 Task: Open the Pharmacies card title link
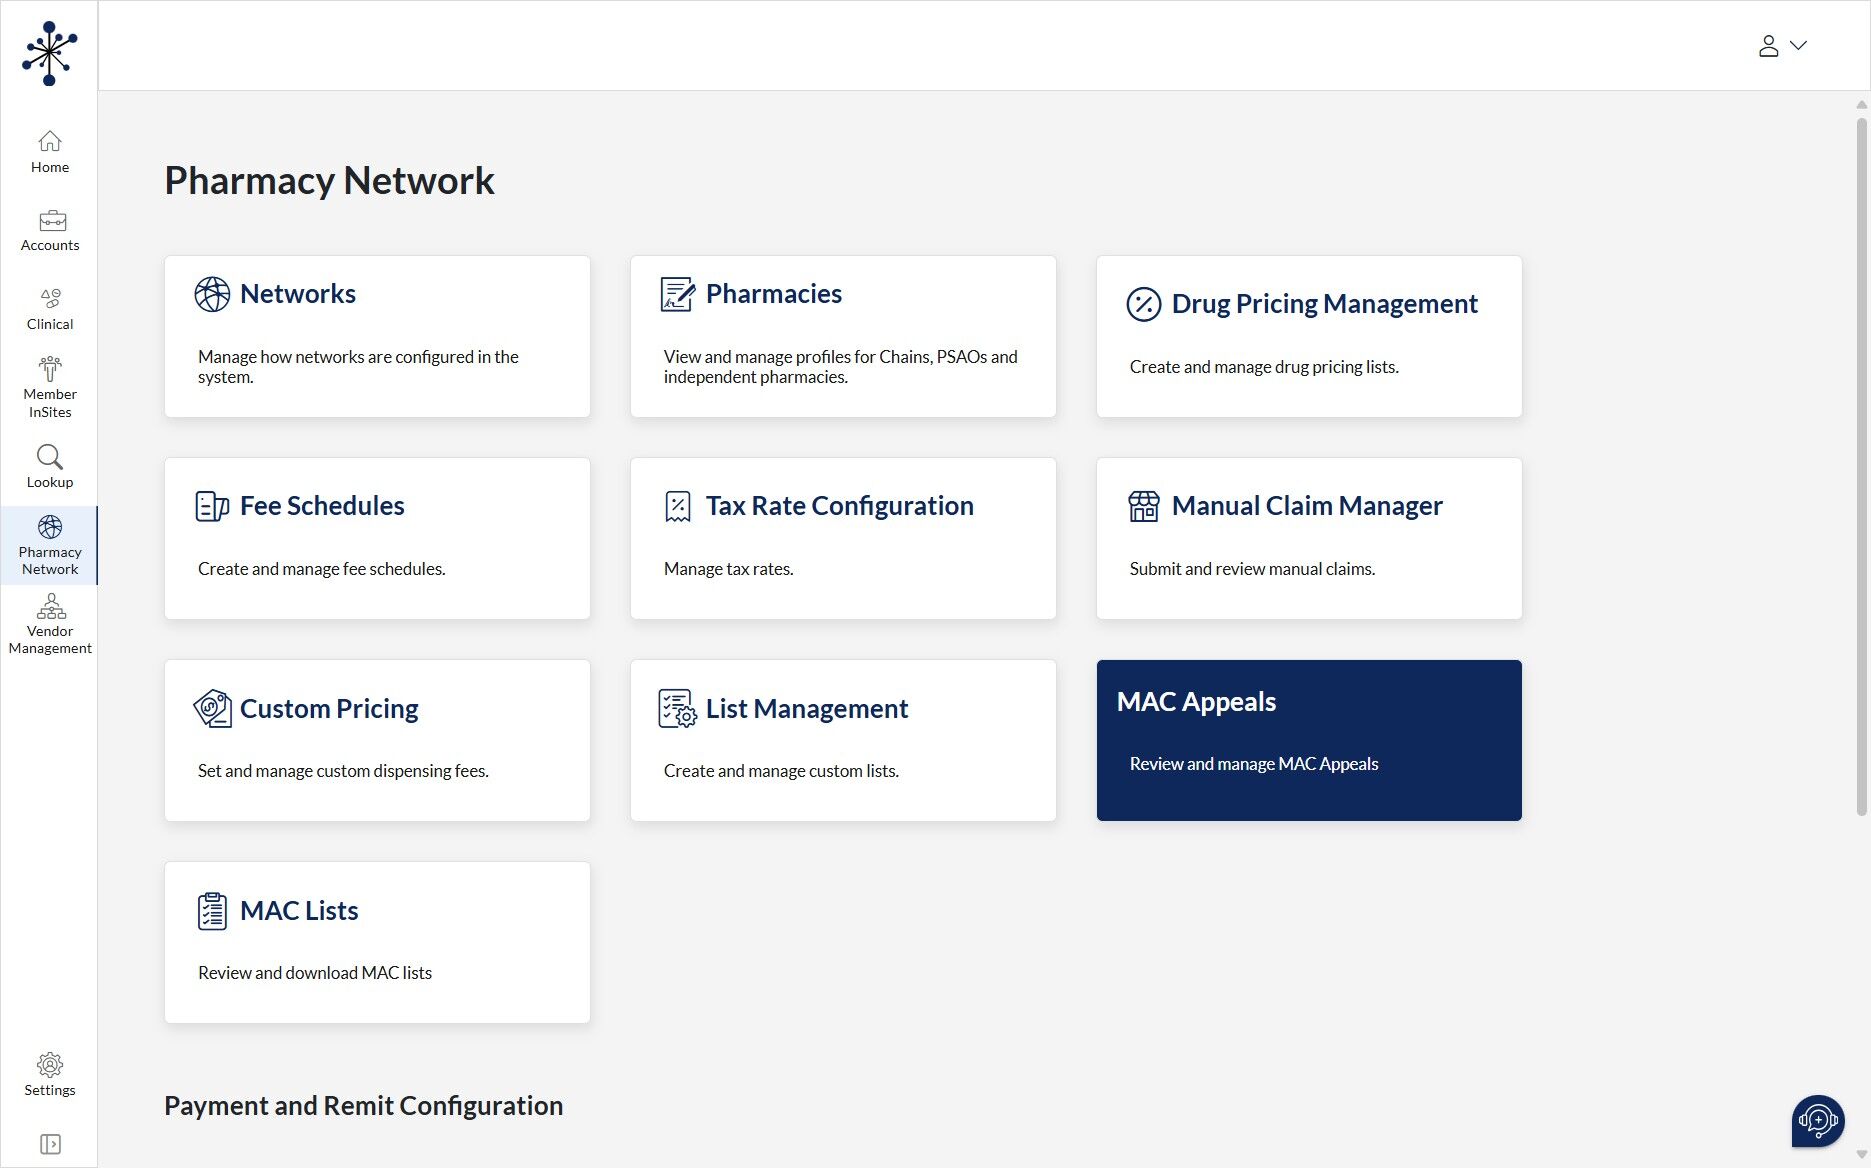coord(773,294)
